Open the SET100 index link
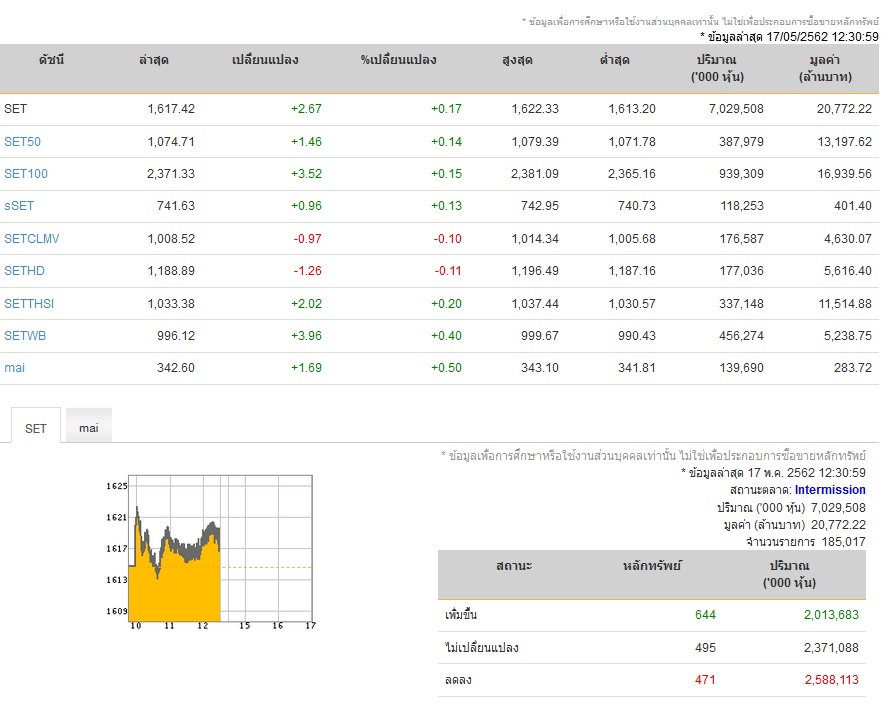The width and height of the screenshot is (884, 709). click(26, 174)
